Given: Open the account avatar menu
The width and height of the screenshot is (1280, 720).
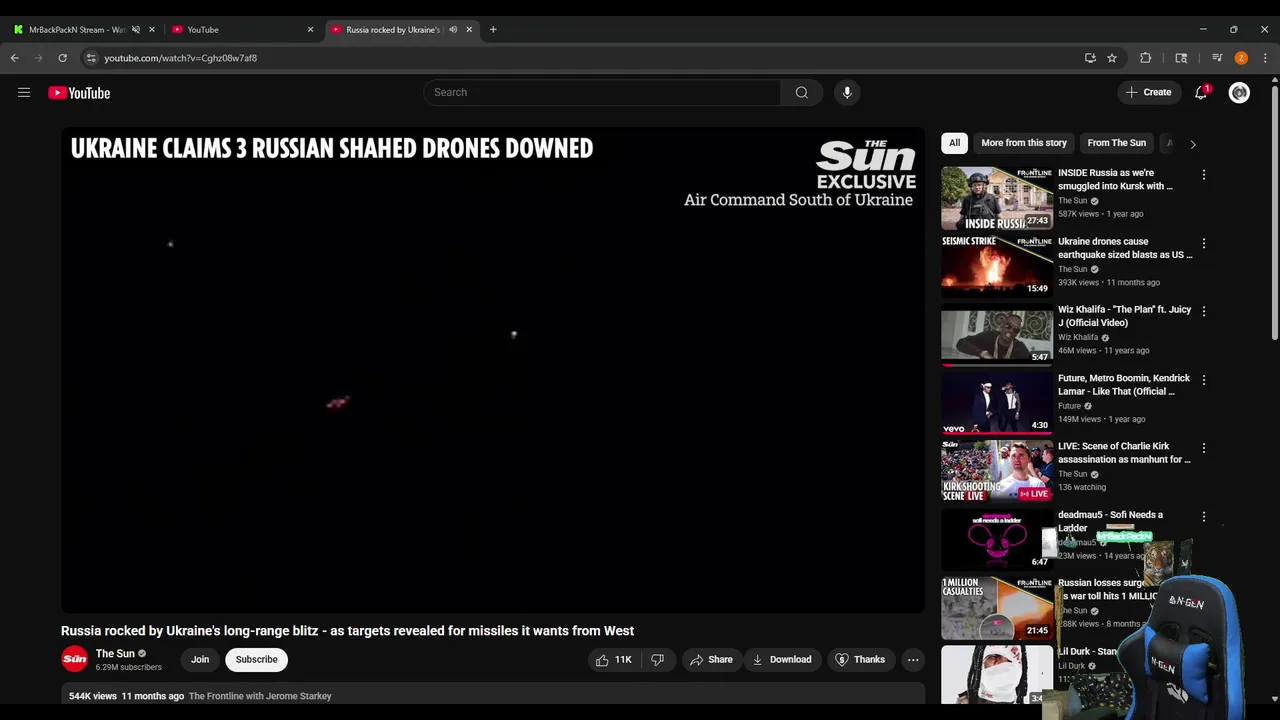Looking at the screenshot, I should 1239,93.
